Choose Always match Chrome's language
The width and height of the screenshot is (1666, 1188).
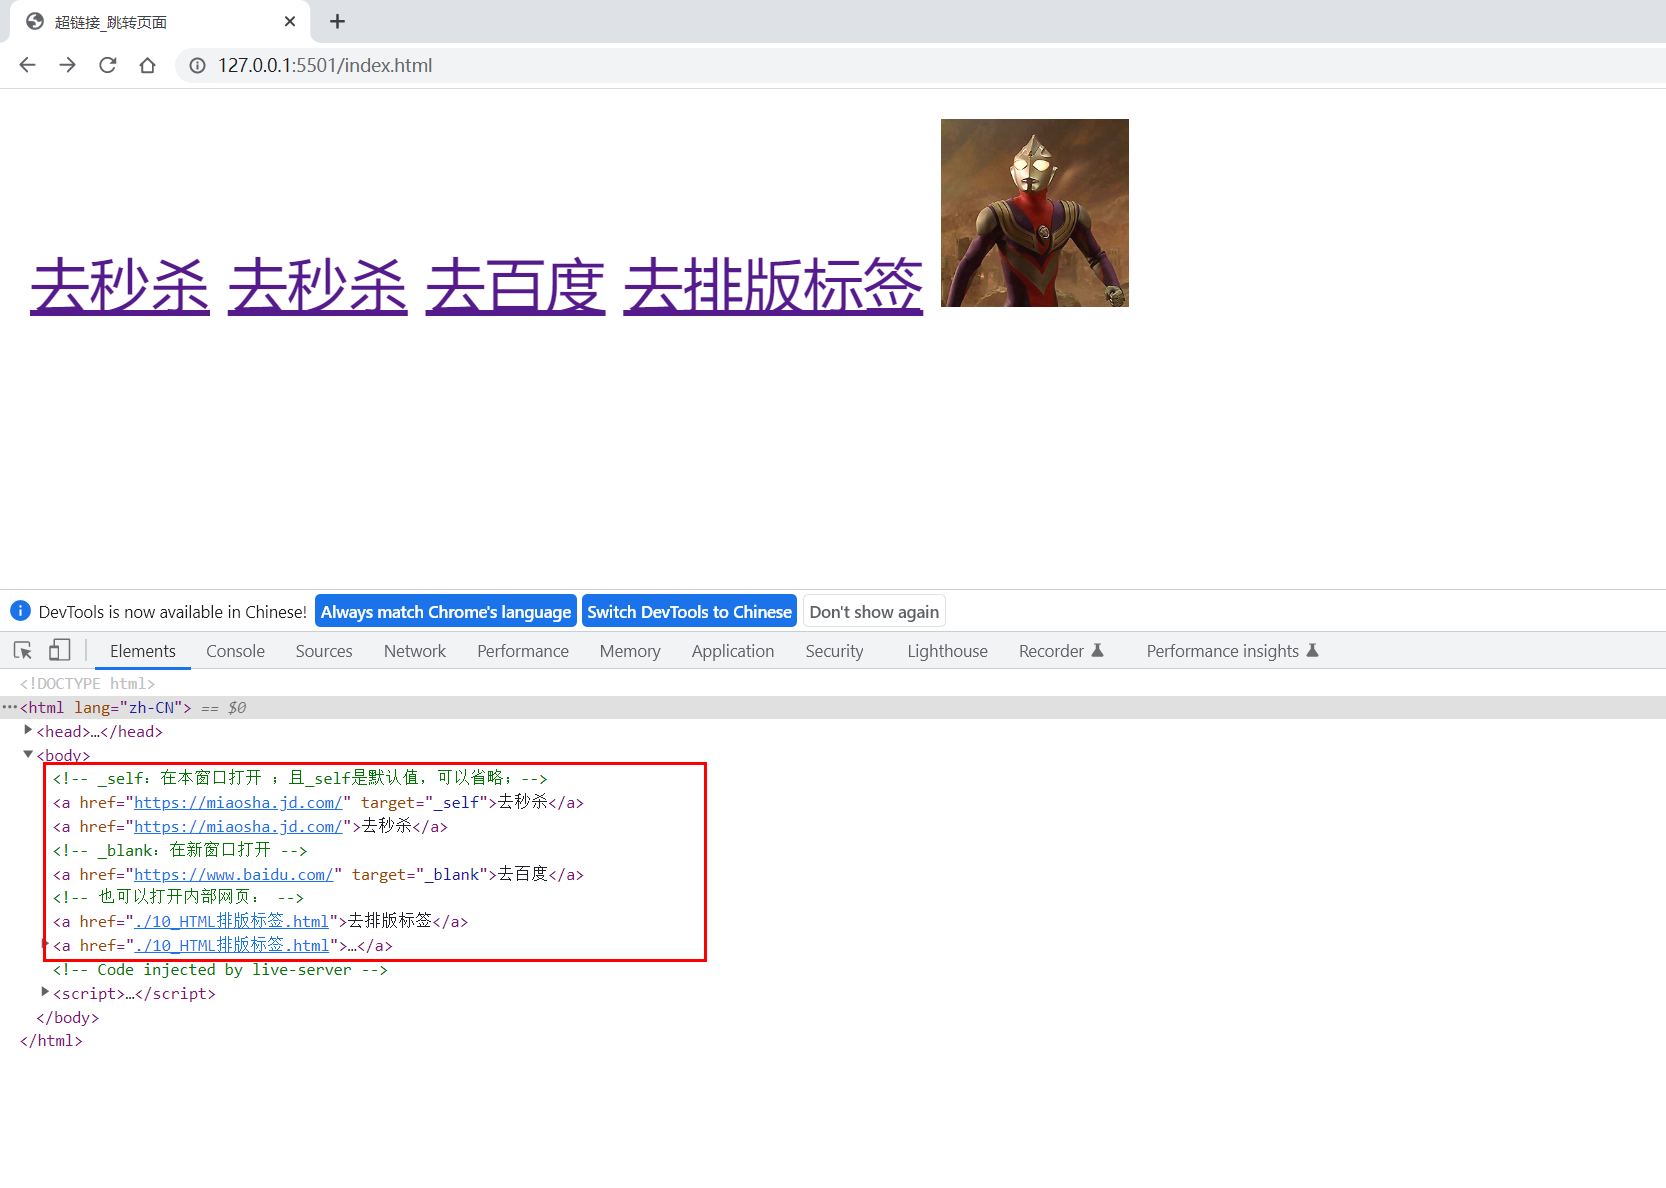446,611
